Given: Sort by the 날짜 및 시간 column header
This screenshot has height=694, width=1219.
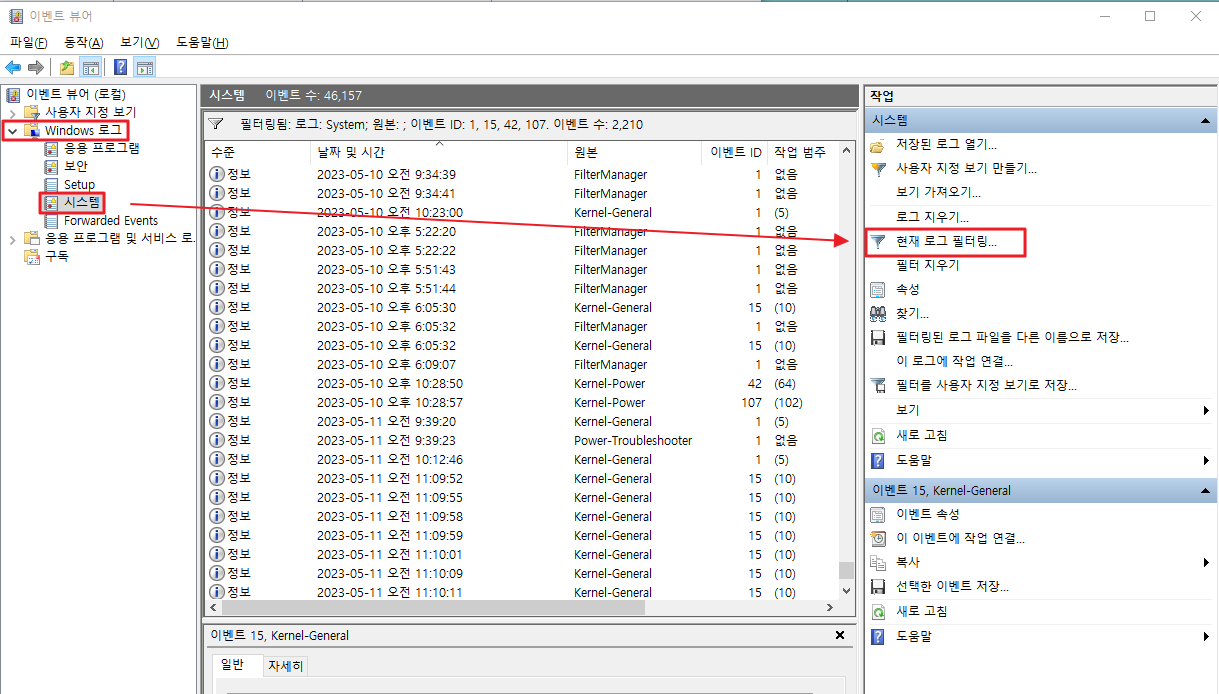Looking at the screenshot, I should (x=438, y=152).
